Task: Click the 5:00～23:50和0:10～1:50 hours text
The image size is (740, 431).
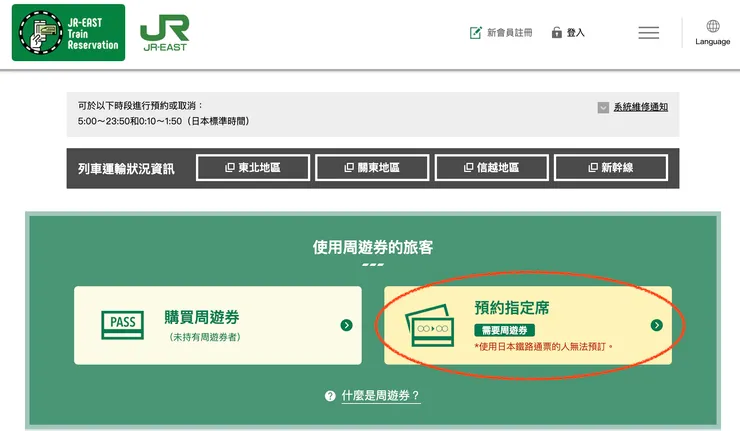Action: (164, 121)
